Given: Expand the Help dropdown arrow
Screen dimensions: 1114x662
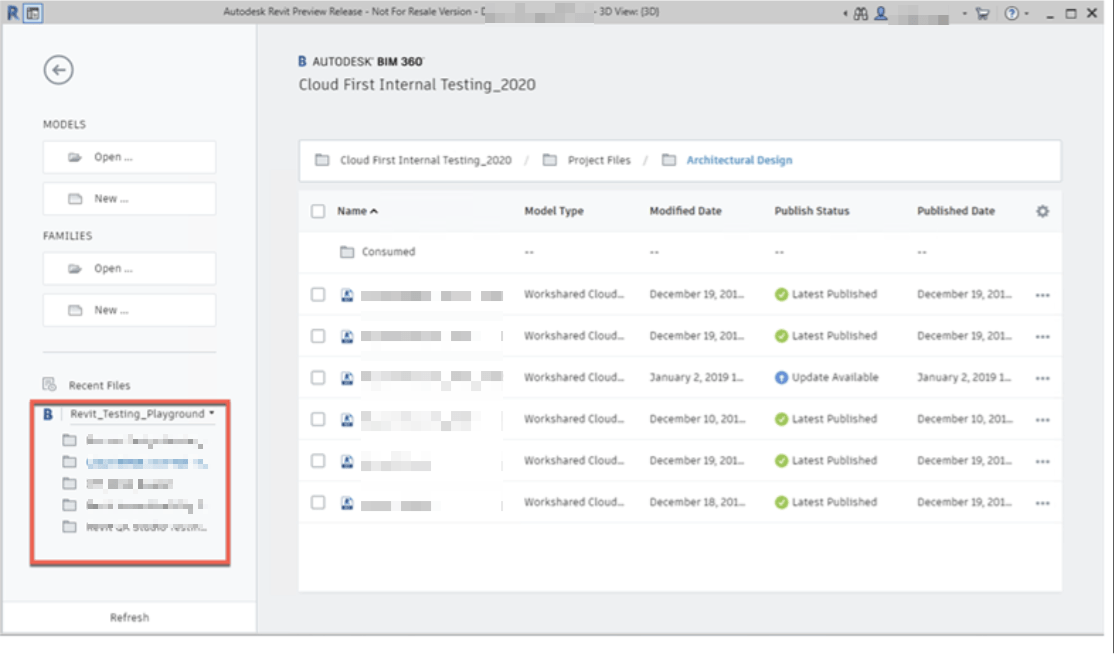Looking at the screenshot, I should [1027, 13].
